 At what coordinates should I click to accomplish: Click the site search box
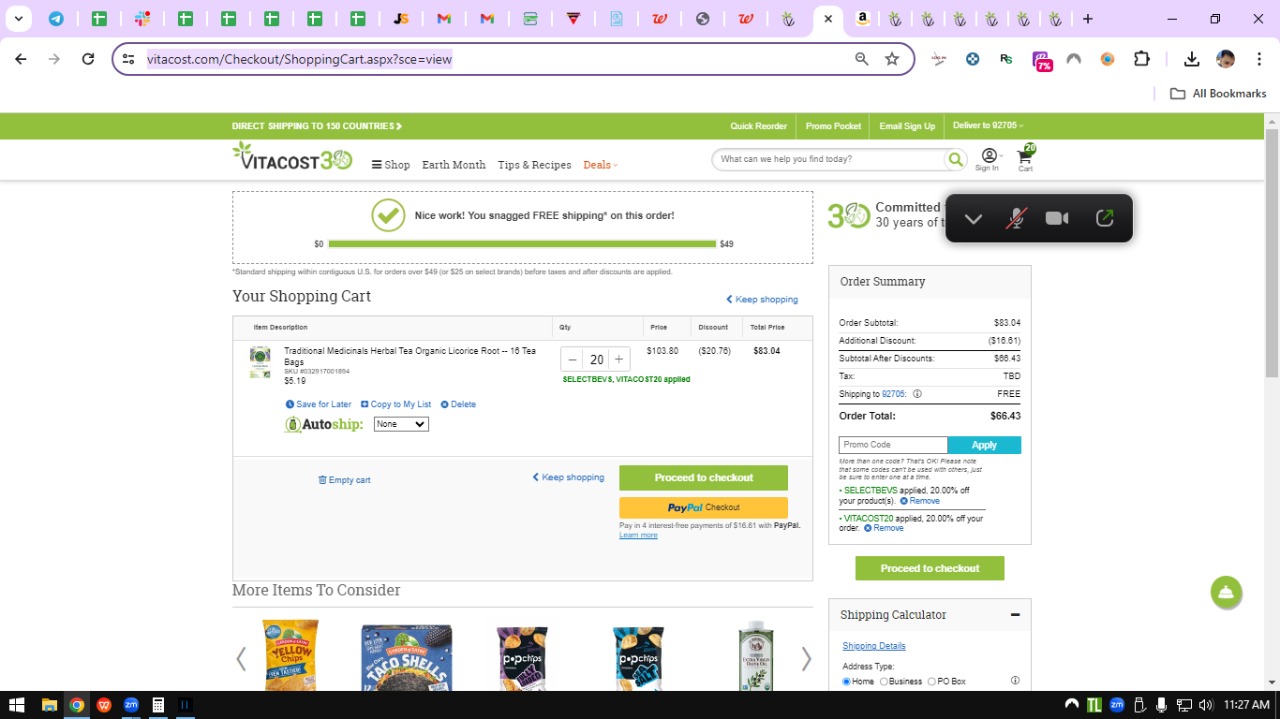[830, 159]
